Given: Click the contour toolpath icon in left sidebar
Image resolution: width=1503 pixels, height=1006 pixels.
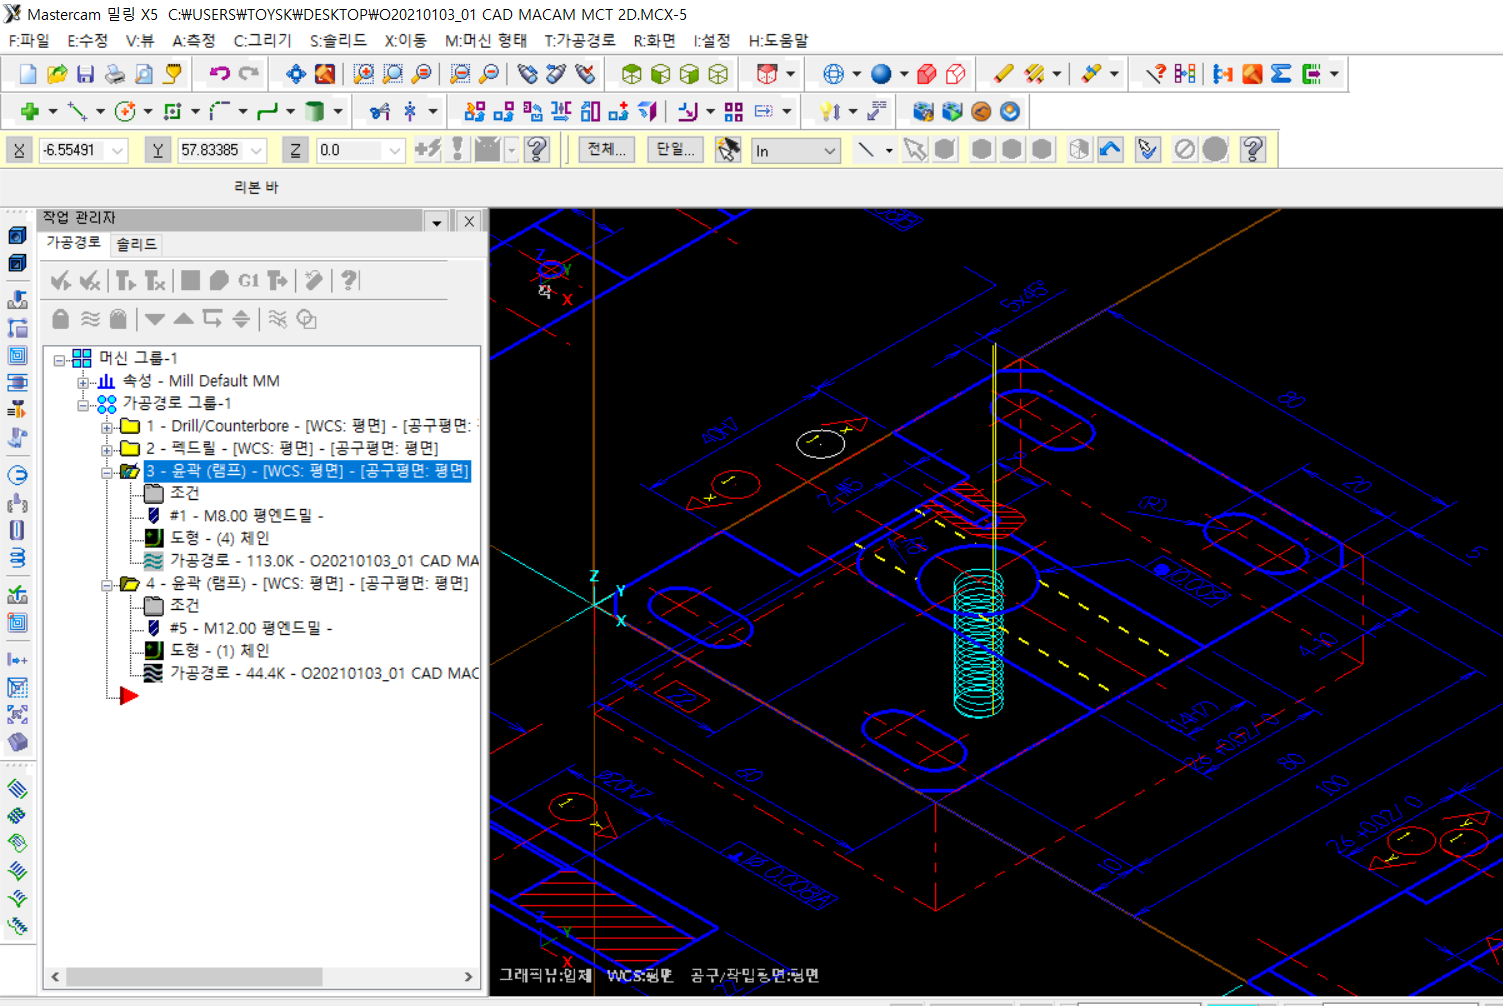Looking at the screenshot, I should [17, 328].
